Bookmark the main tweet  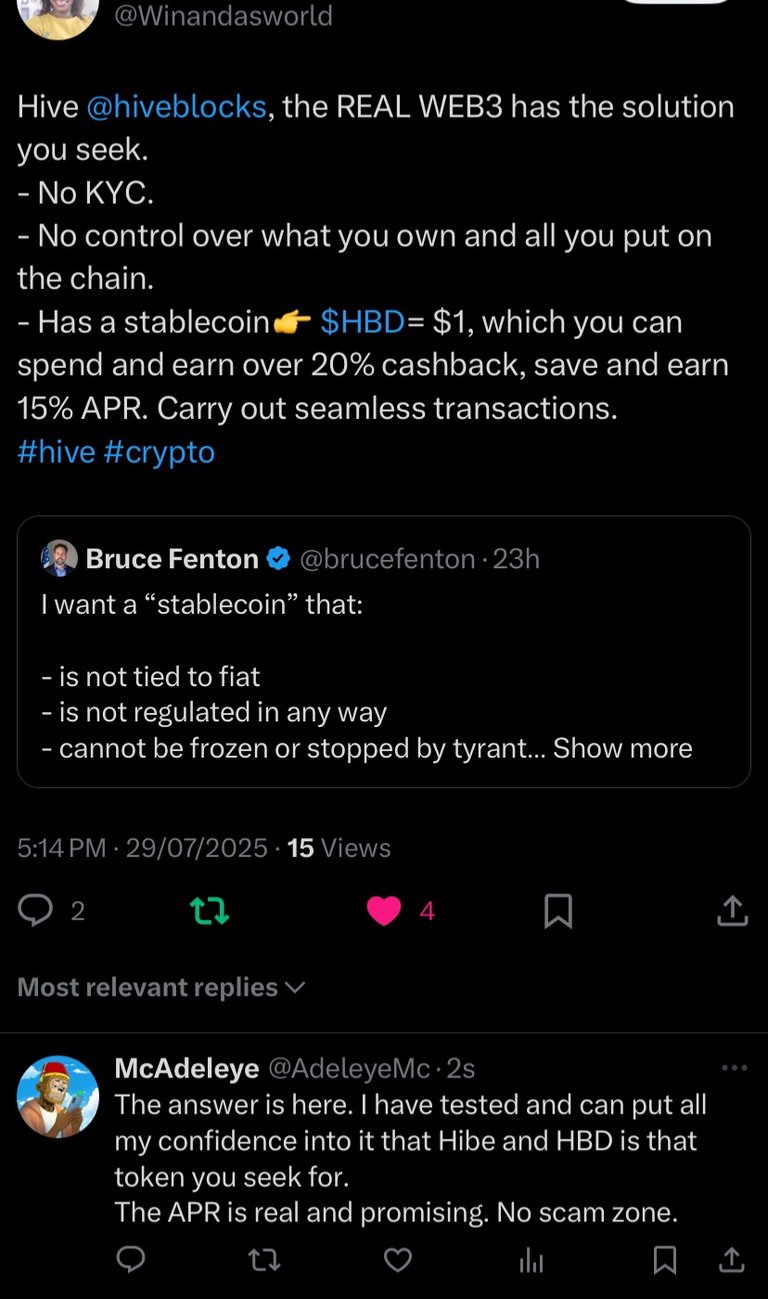pyautogui.click(x=558, y=910)
